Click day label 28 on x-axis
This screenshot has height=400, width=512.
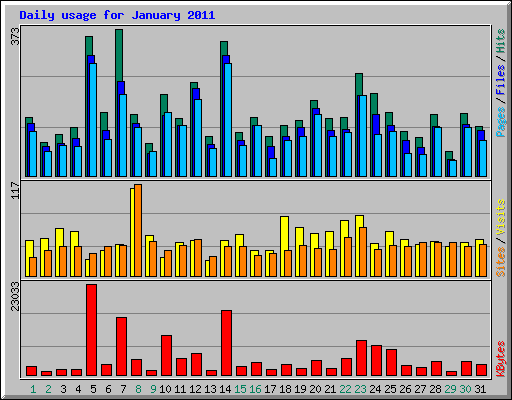point(435,389)
